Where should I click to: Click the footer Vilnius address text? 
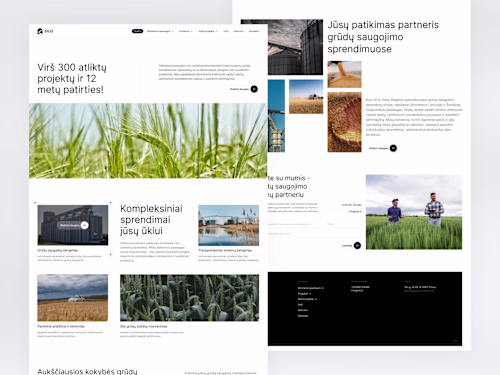[420, 287]
